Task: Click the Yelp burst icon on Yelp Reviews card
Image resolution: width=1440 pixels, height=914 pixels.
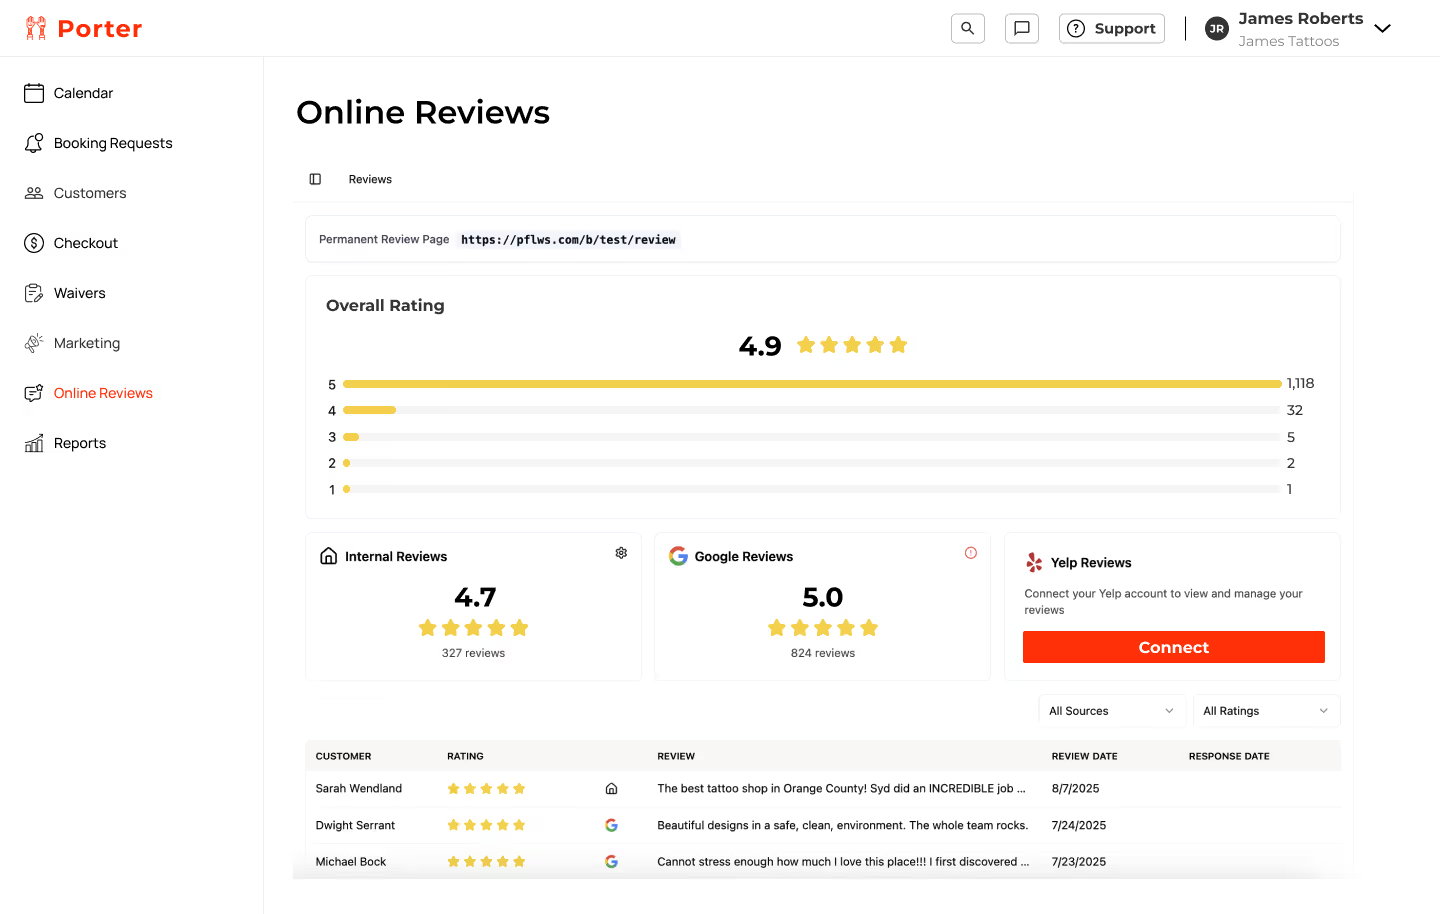Action: tap(1033, 562)
